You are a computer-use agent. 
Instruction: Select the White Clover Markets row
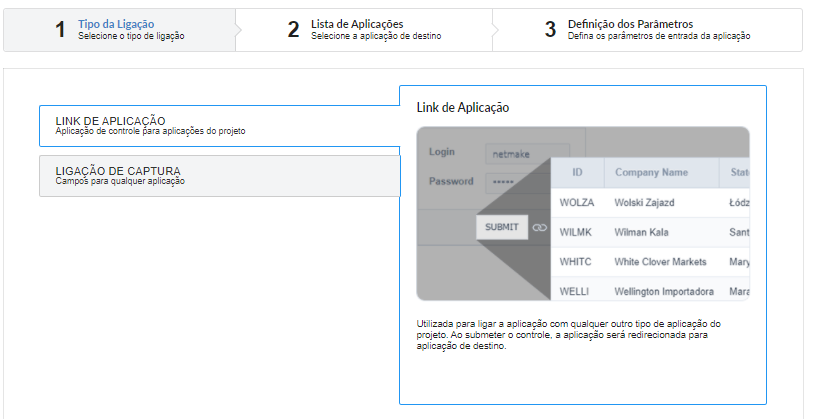pyautogui.click(x=650, y=262)
